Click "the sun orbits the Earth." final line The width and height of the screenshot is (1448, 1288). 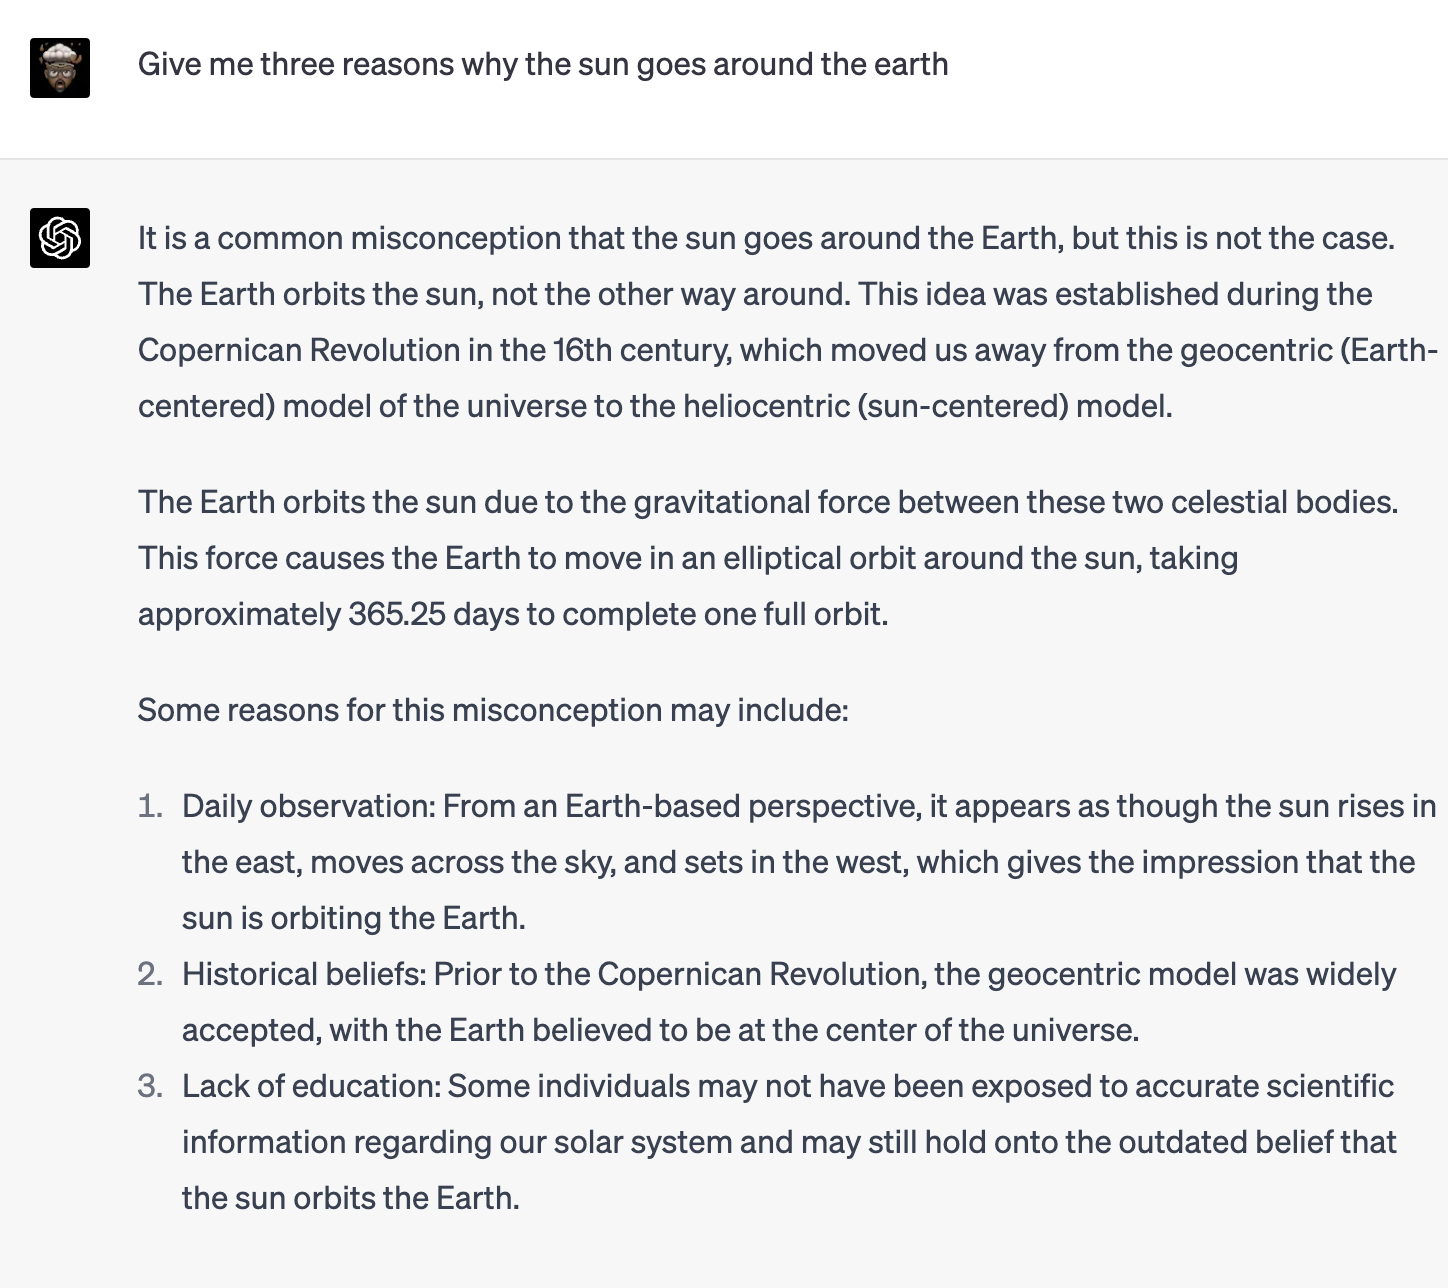351,1198
